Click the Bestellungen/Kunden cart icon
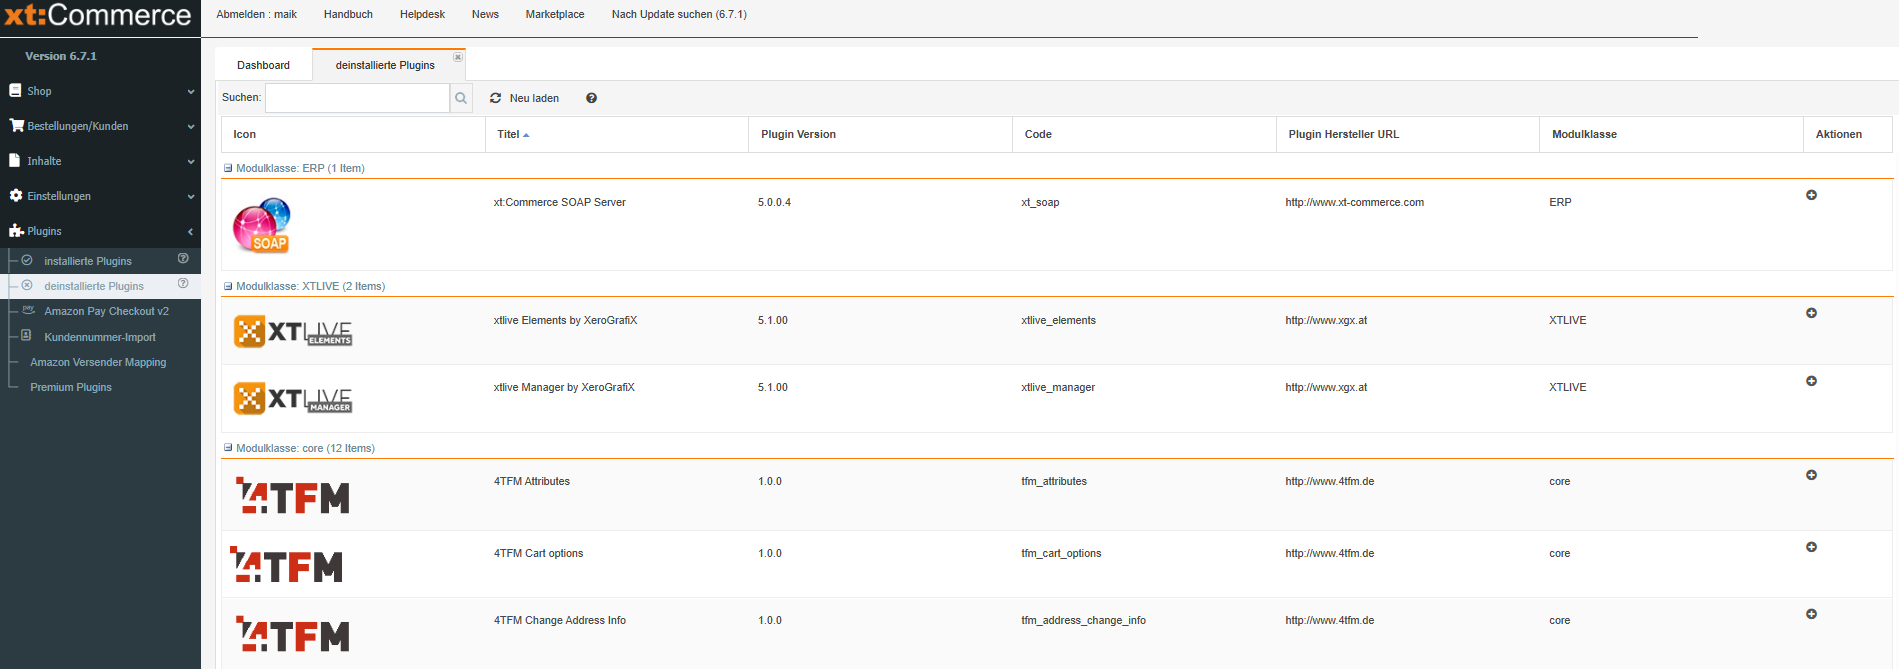1899x669 pixels. (16, 125)
